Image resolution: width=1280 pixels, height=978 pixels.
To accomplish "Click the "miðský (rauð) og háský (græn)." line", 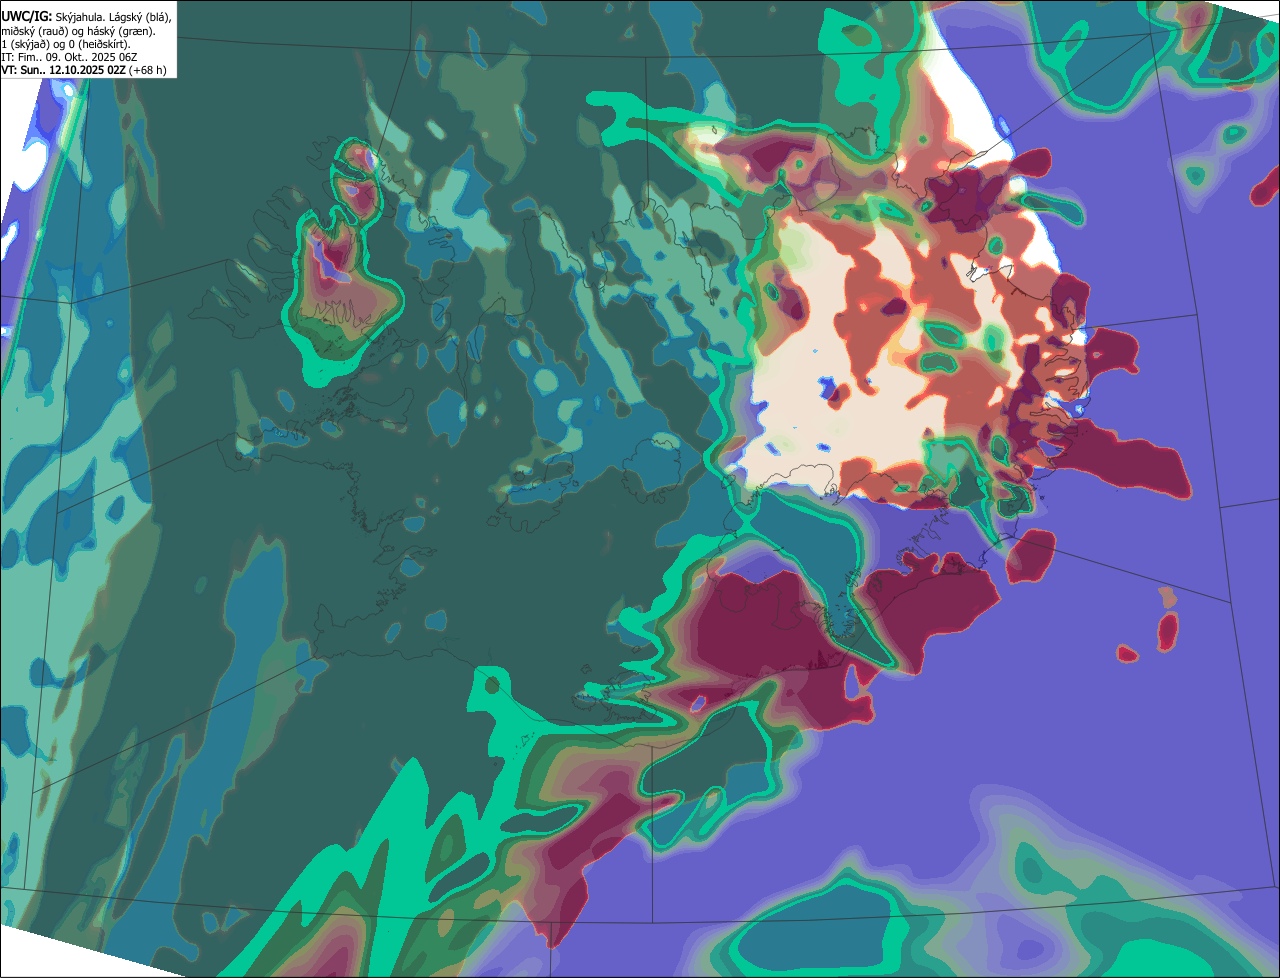I will point(79,31).
